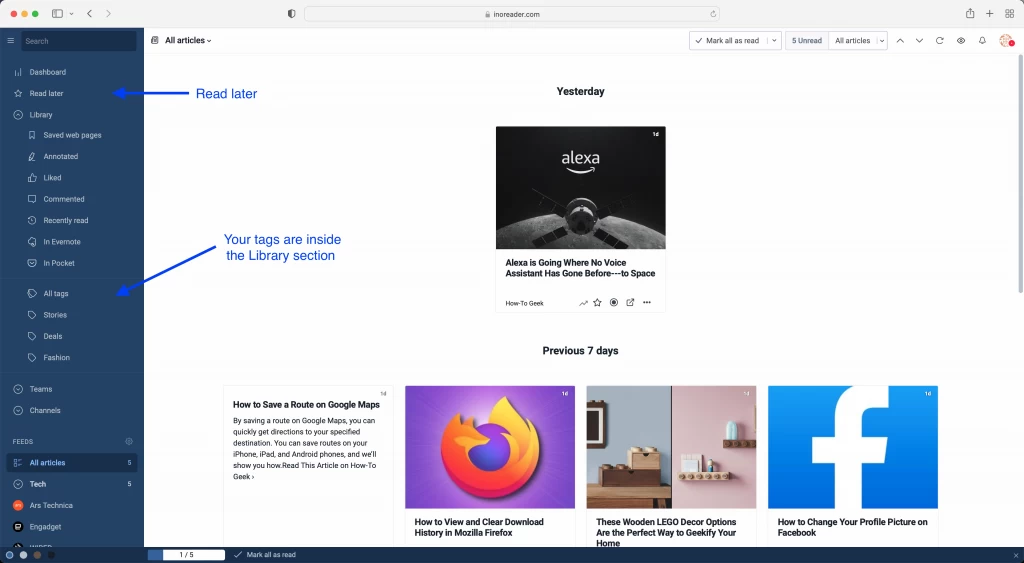Screen dimensions: 1024x563
Task: Open the Stories tag
Action: (55, 315)
